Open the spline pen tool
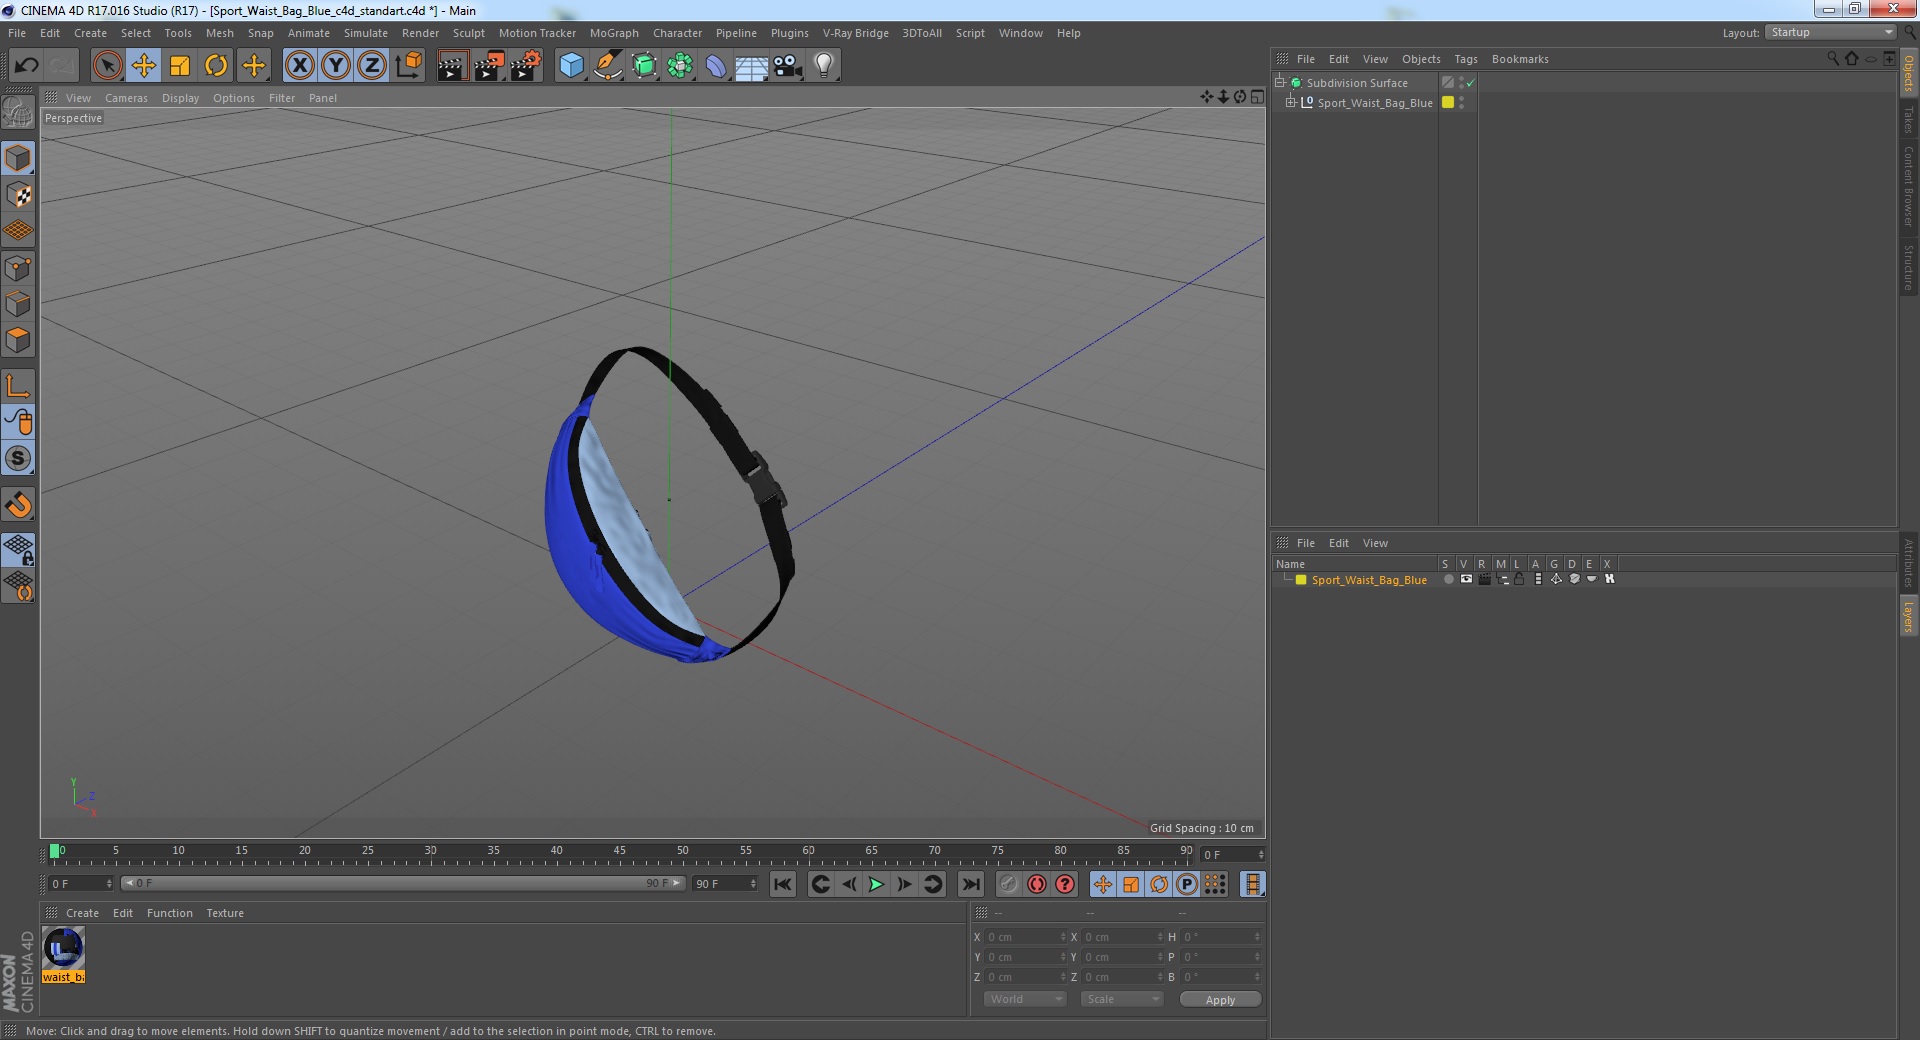Viewport: 1920px width, 1040px height. 607,66
